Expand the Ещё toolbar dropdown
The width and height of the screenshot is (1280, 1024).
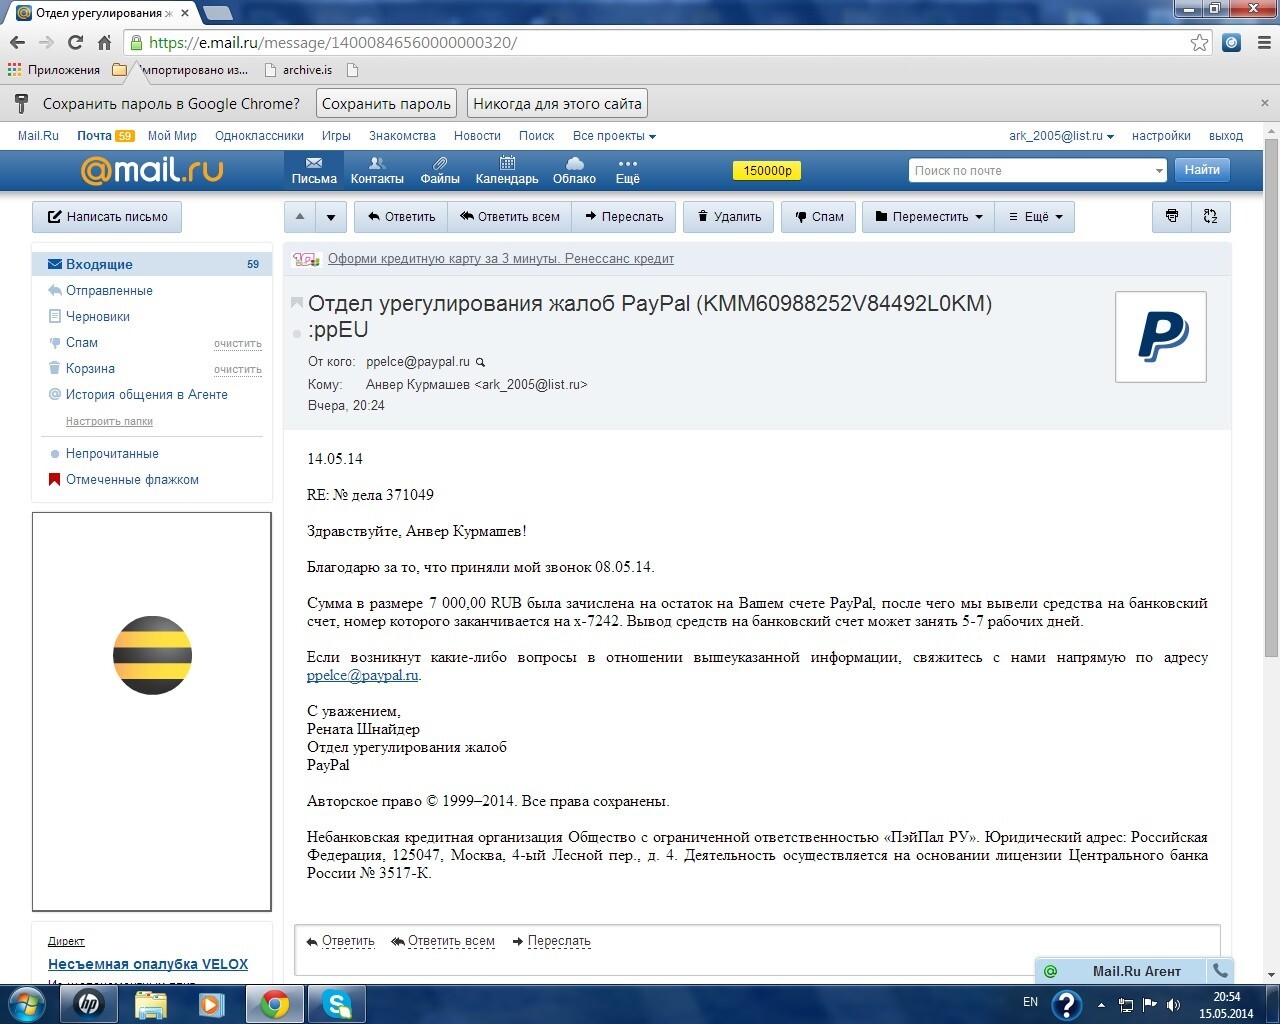pos(1035,216)
